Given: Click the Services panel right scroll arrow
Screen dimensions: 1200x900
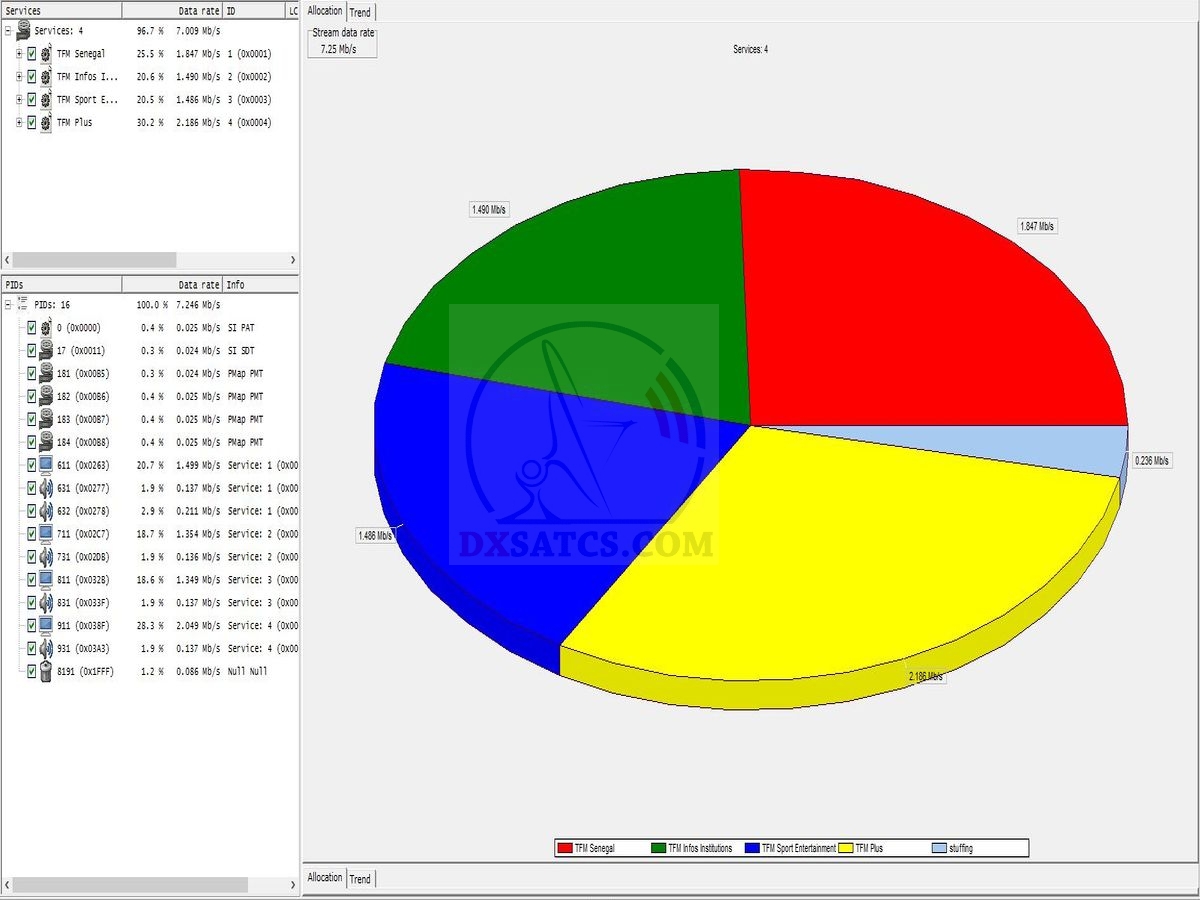Looking at the screenshot, I should (292, 260).
